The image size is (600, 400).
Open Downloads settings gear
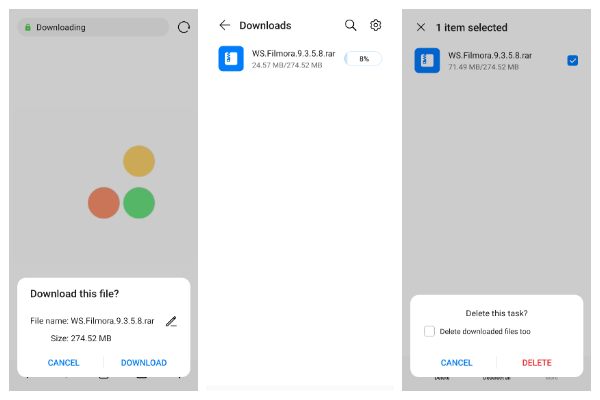coord(375,25)
